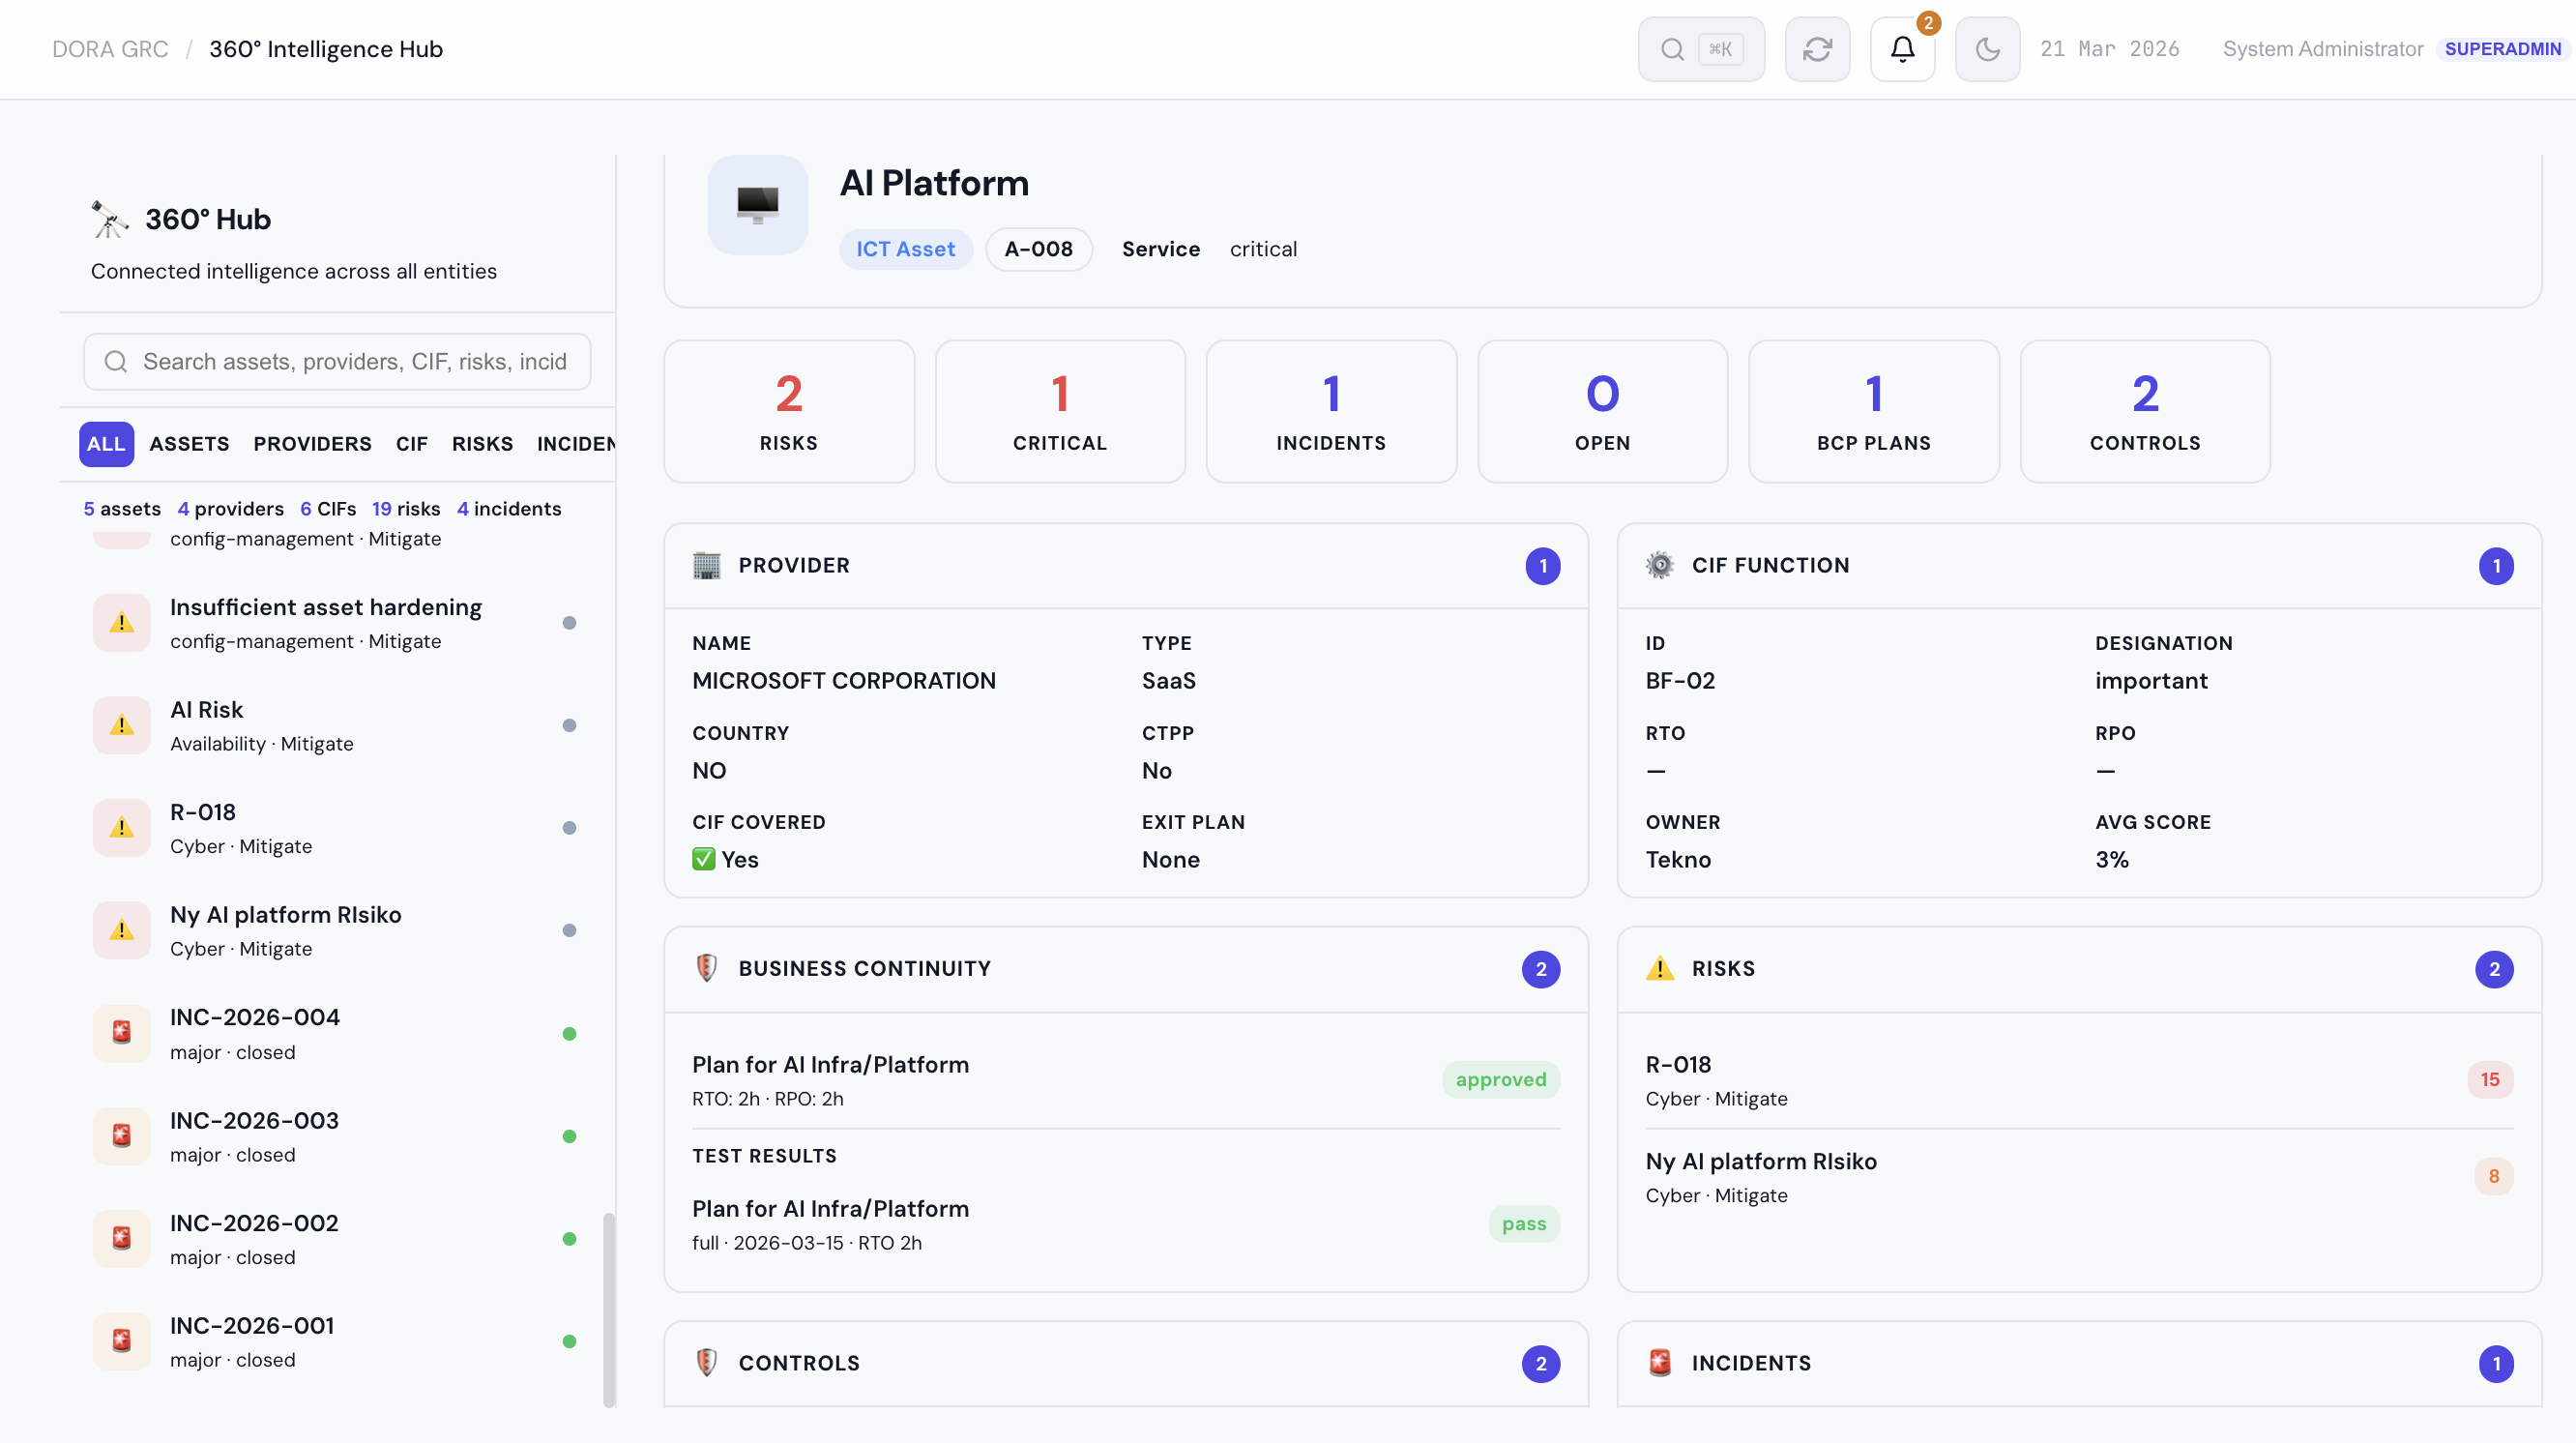Click the Controls panel count badge
The image size is (2576, 1443).
click(1541, 1364)
